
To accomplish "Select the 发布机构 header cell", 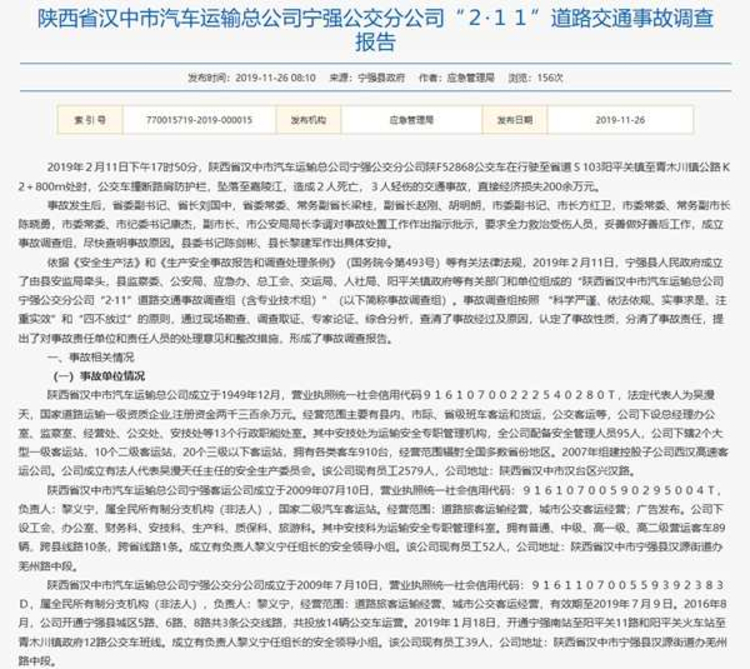I will pos(309,120).
